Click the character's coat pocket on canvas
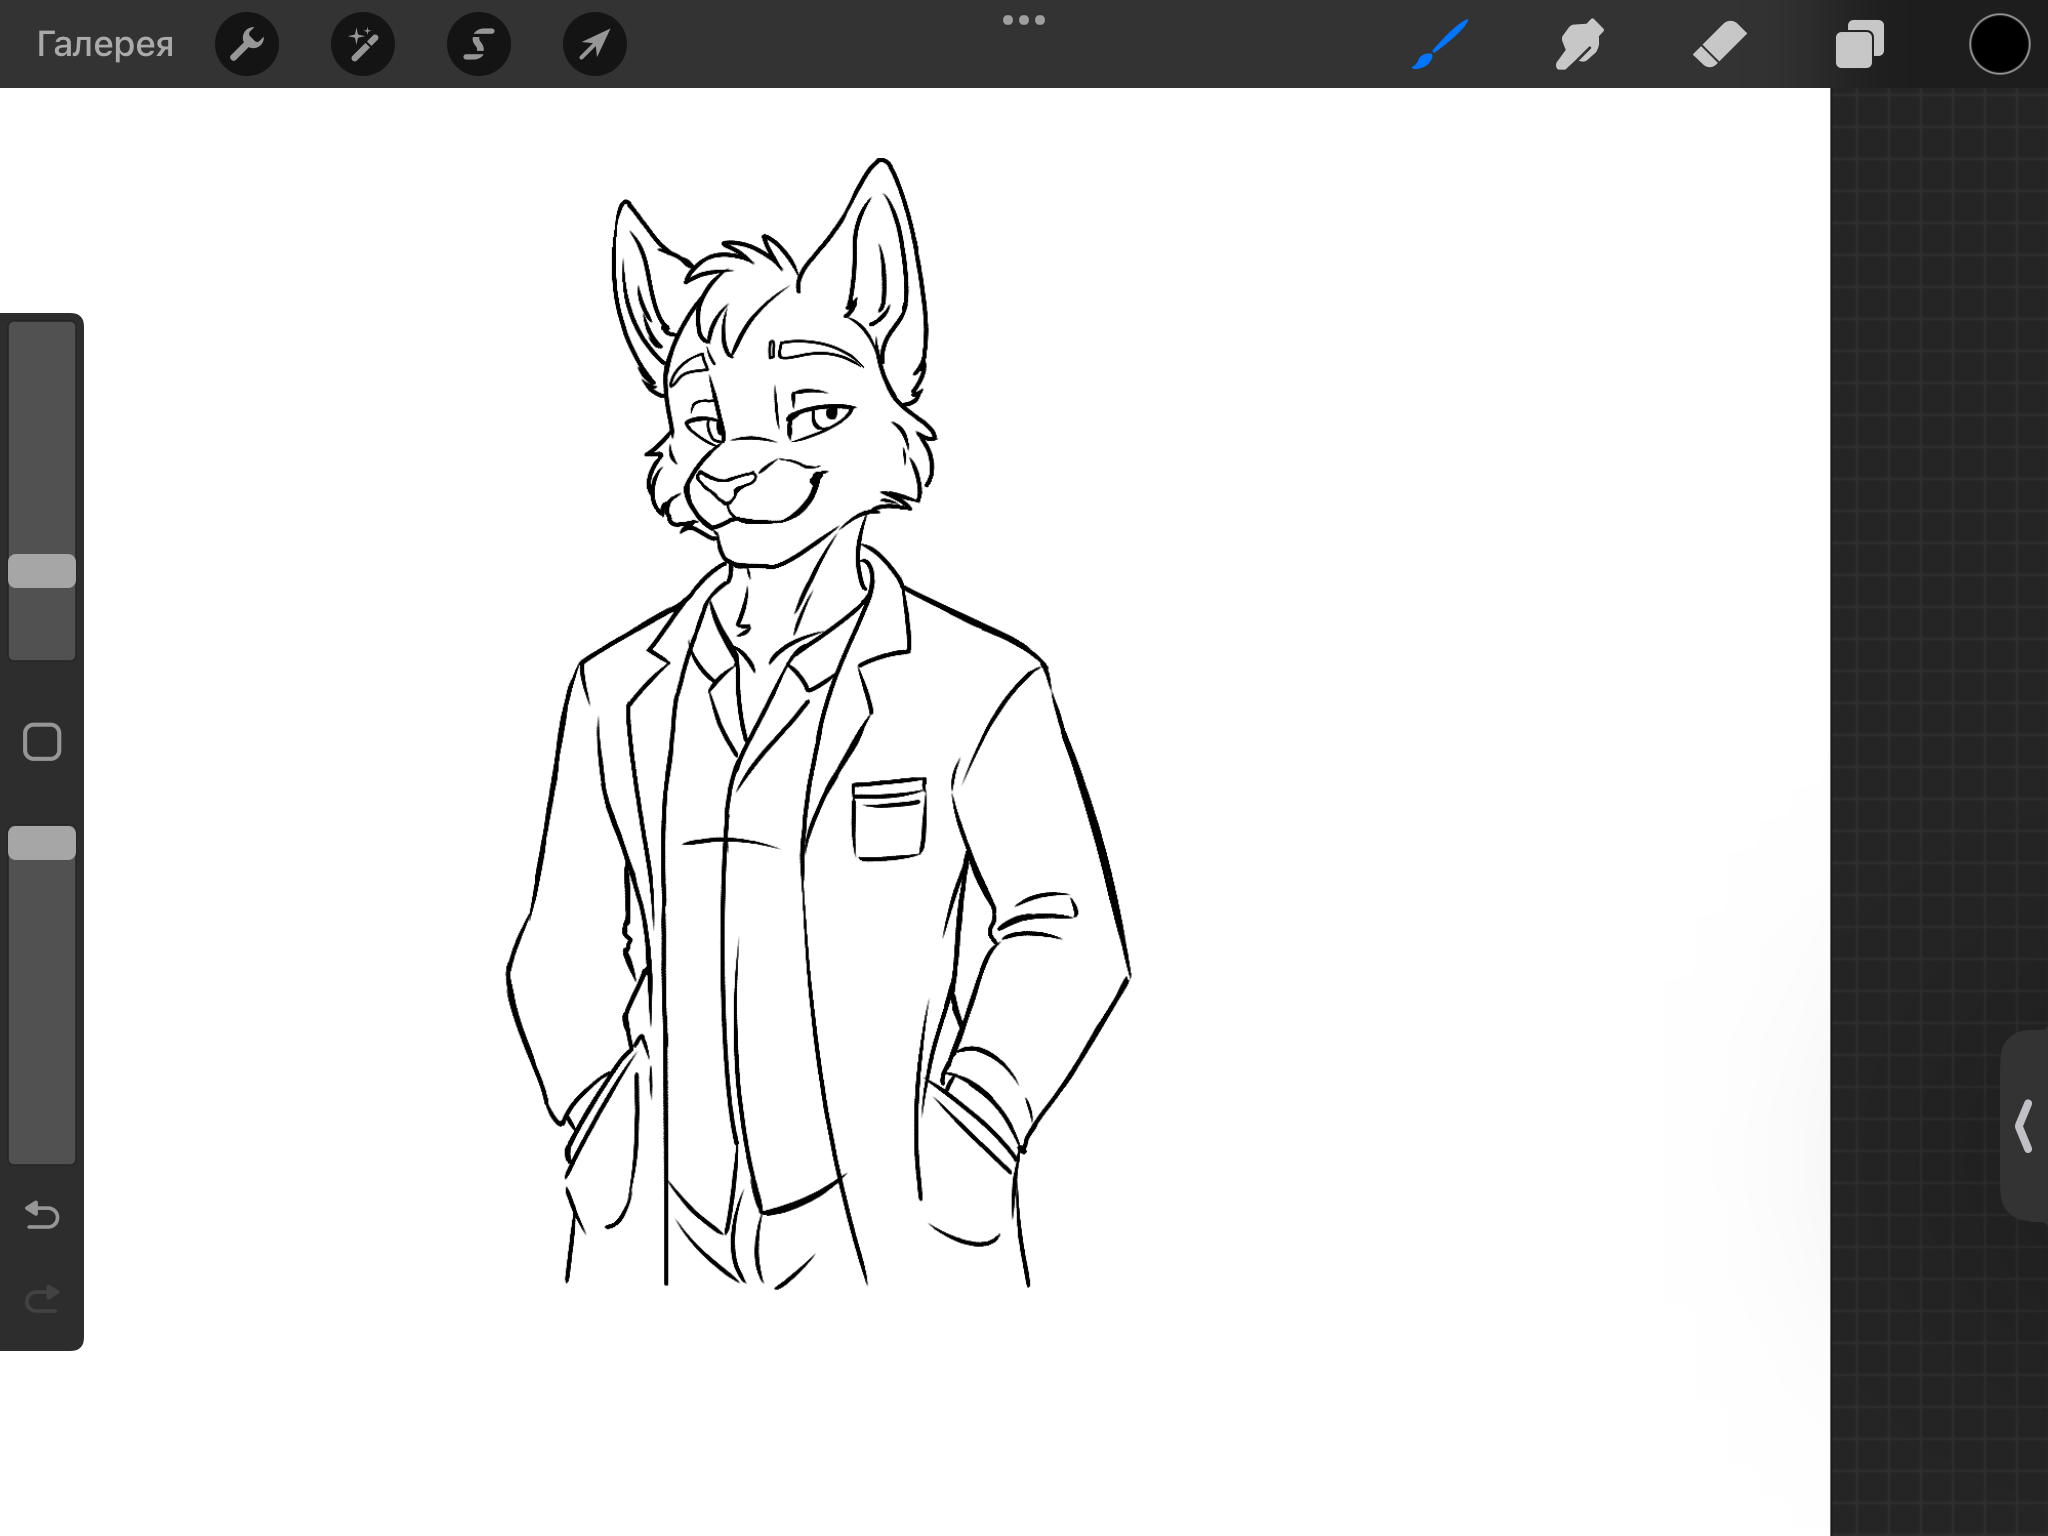The width and height of the screenshot is (2048, 1536). [889, 820]
